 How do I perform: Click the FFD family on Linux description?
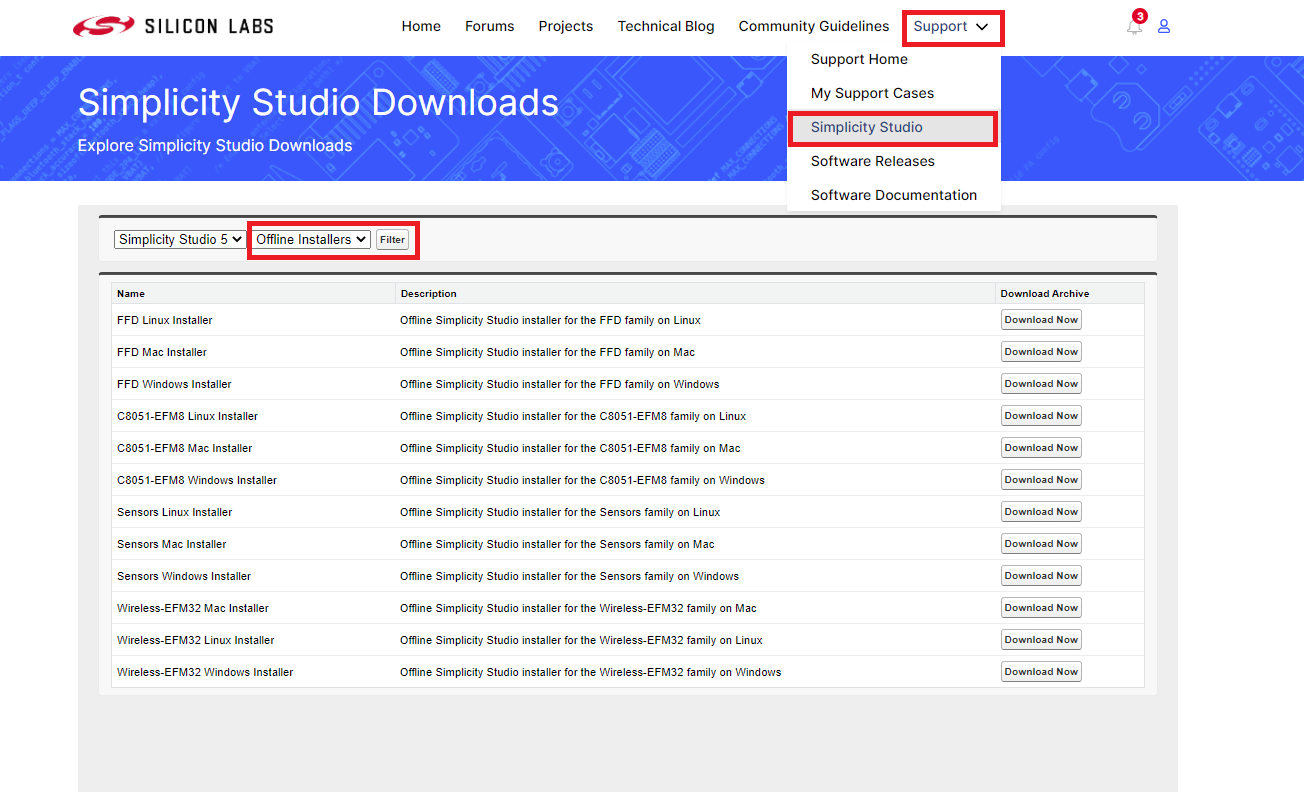pyautogui.click(x=550, y=320)
